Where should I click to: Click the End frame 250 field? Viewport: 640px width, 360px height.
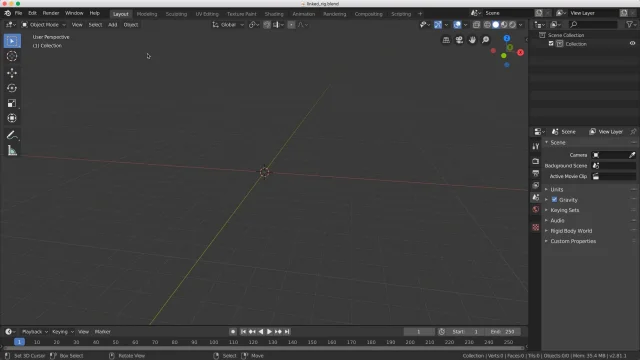coord(503,332)
